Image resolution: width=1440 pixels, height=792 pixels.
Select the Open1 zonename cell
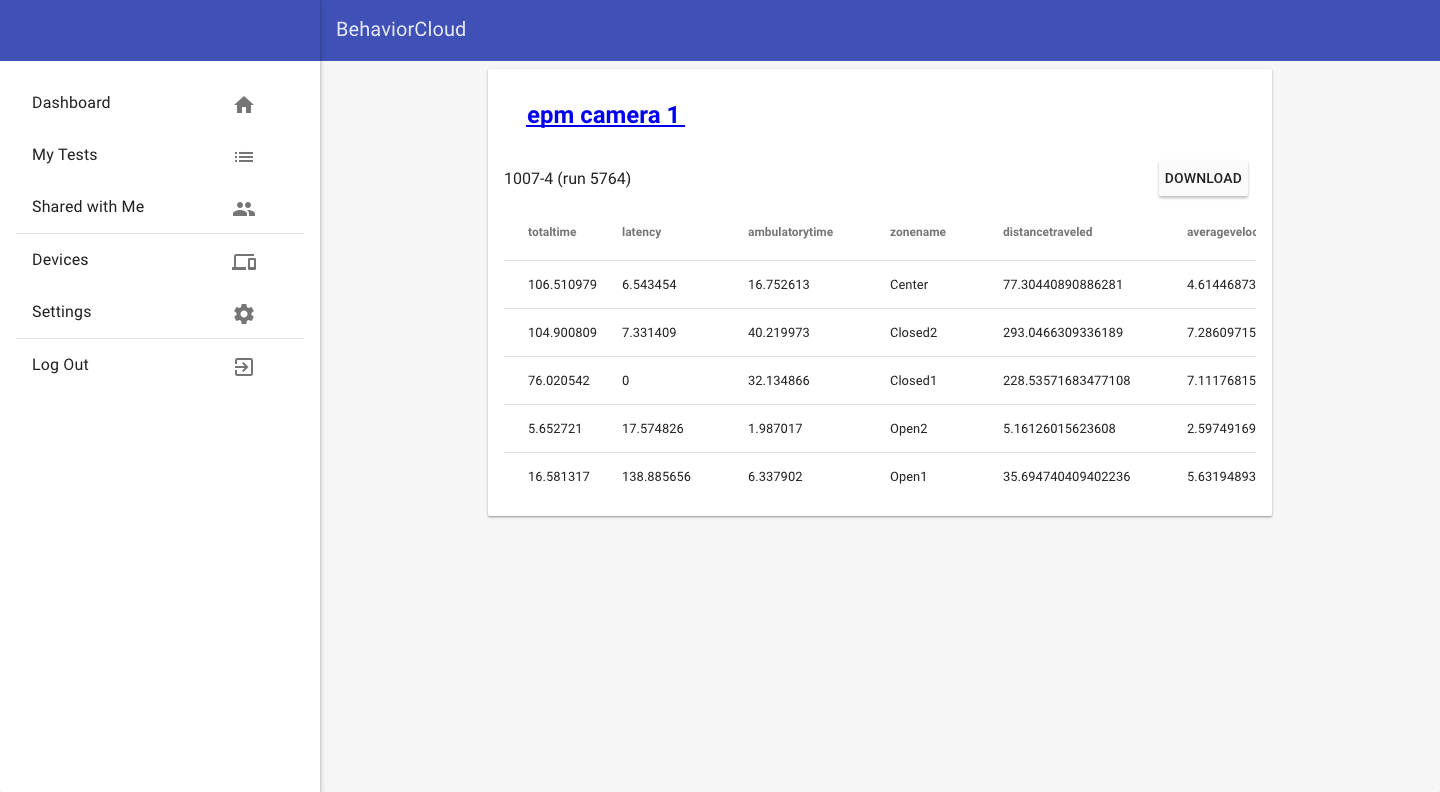908,477
